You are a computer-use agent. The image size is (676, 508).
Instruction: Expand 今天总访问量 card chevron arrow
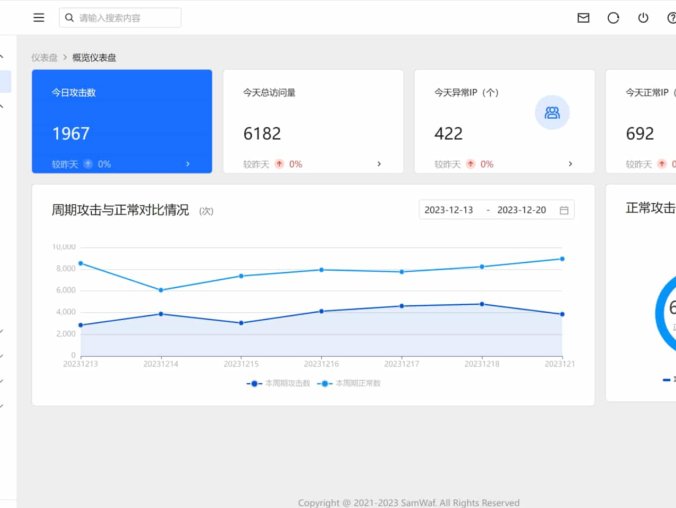point(379,164)
